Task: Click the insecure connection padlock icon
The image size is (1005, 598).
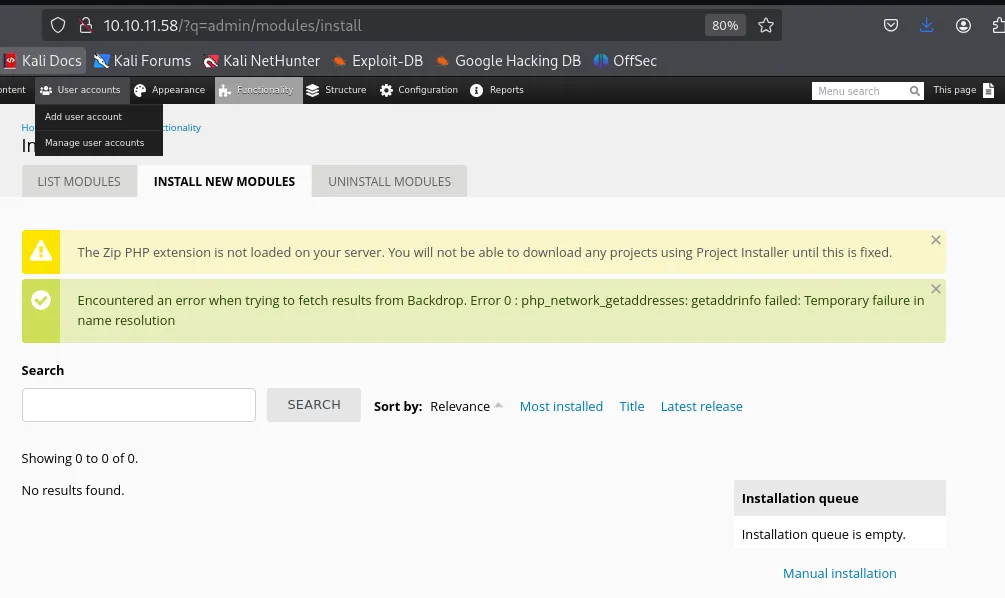Action: pos(85,26)
